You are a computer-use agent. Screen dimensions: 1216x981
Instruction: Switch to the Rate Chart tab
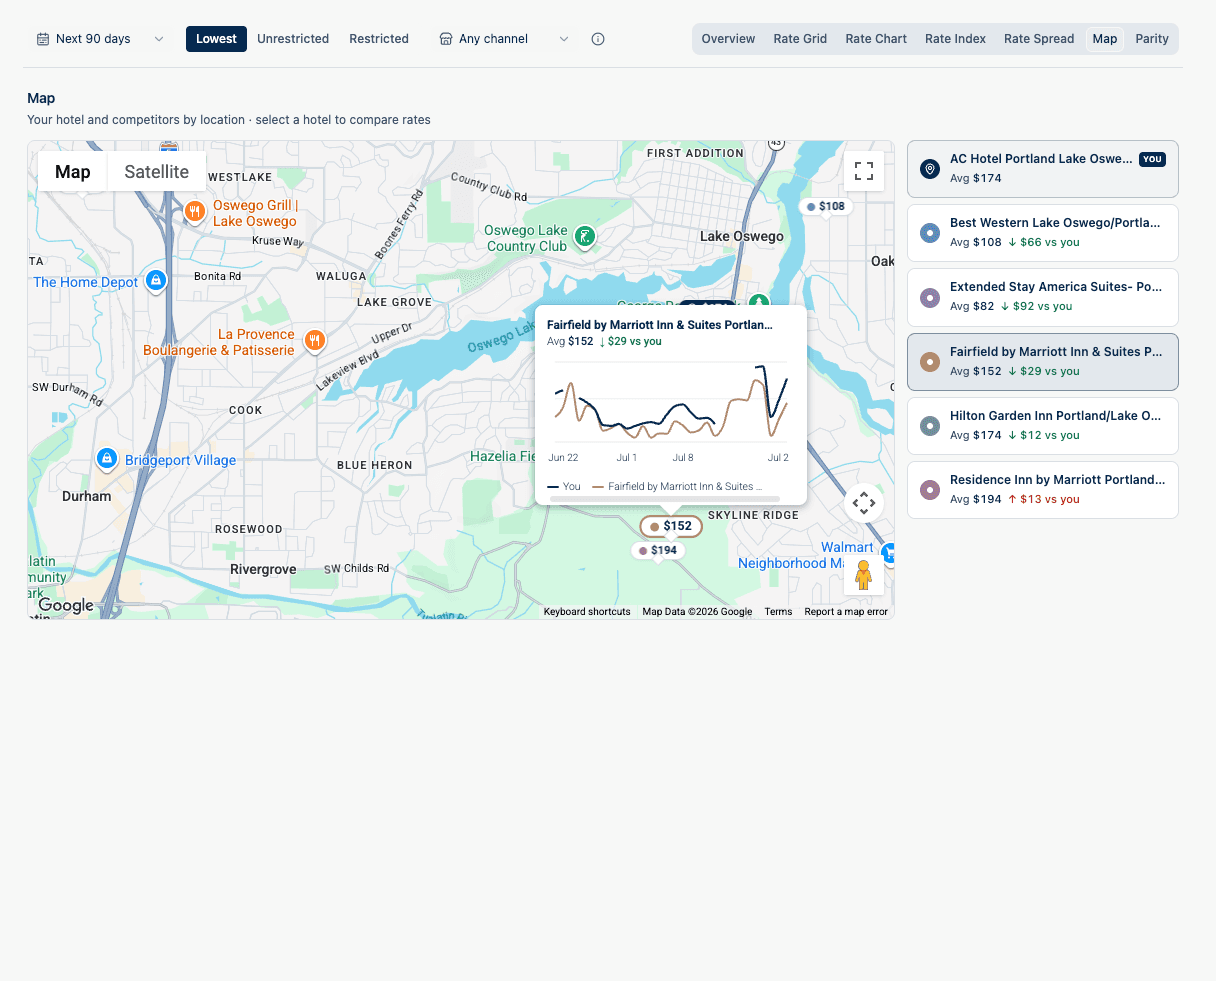[x=876, y=39]
